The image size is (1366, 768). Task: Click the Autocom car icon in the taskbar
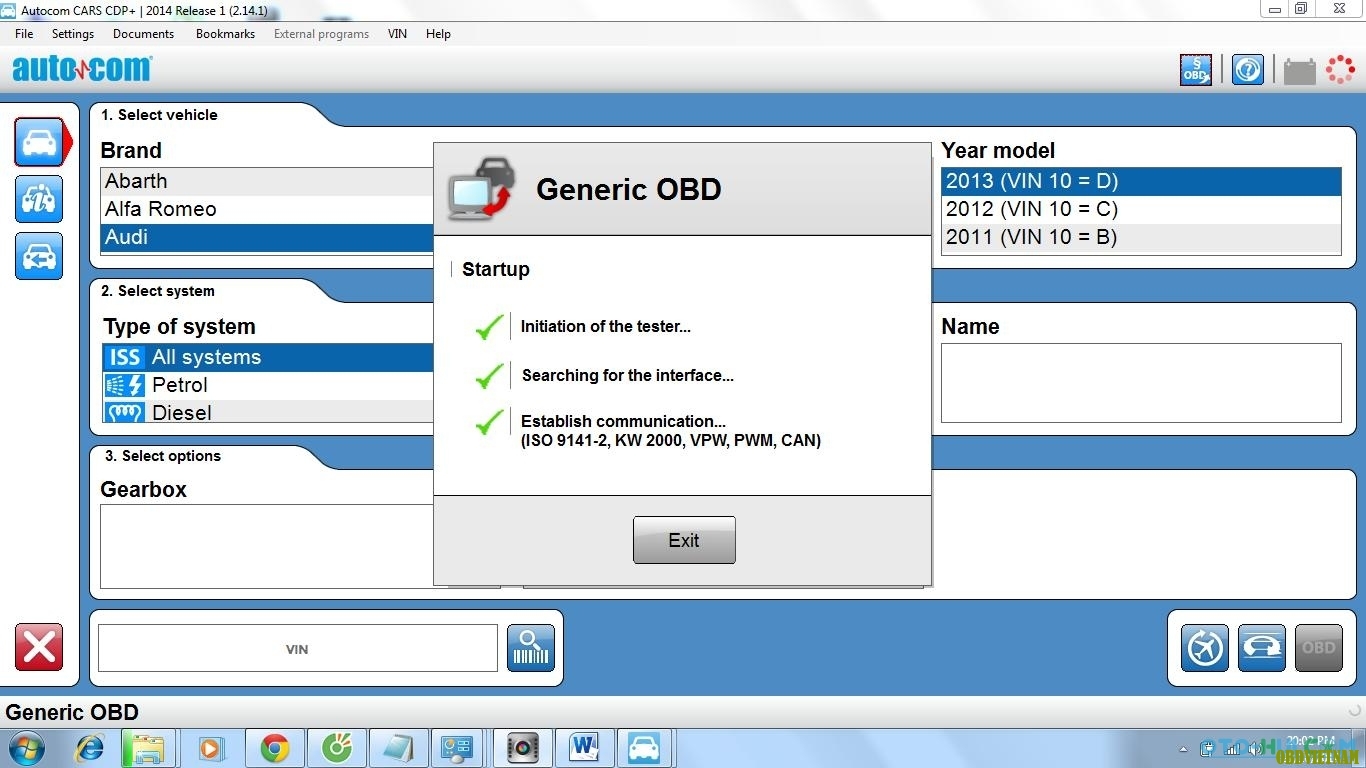click(645, 748)
